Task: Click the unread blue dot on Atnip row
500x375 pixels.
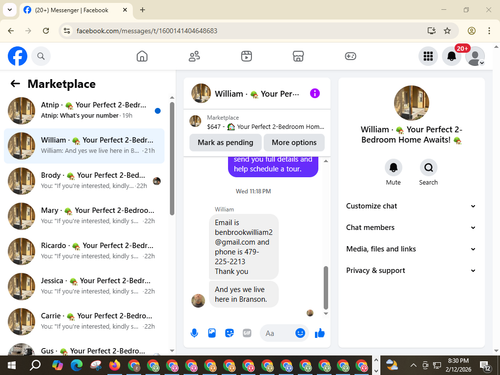Action: point(158,111)
